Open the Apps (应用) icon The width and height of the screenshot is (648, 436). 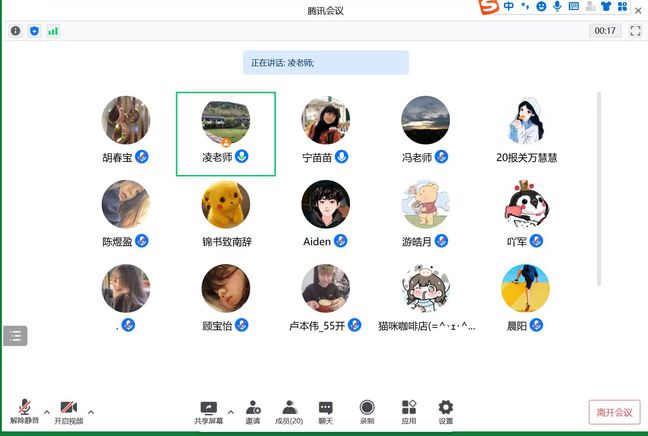[x=409, y=411]
